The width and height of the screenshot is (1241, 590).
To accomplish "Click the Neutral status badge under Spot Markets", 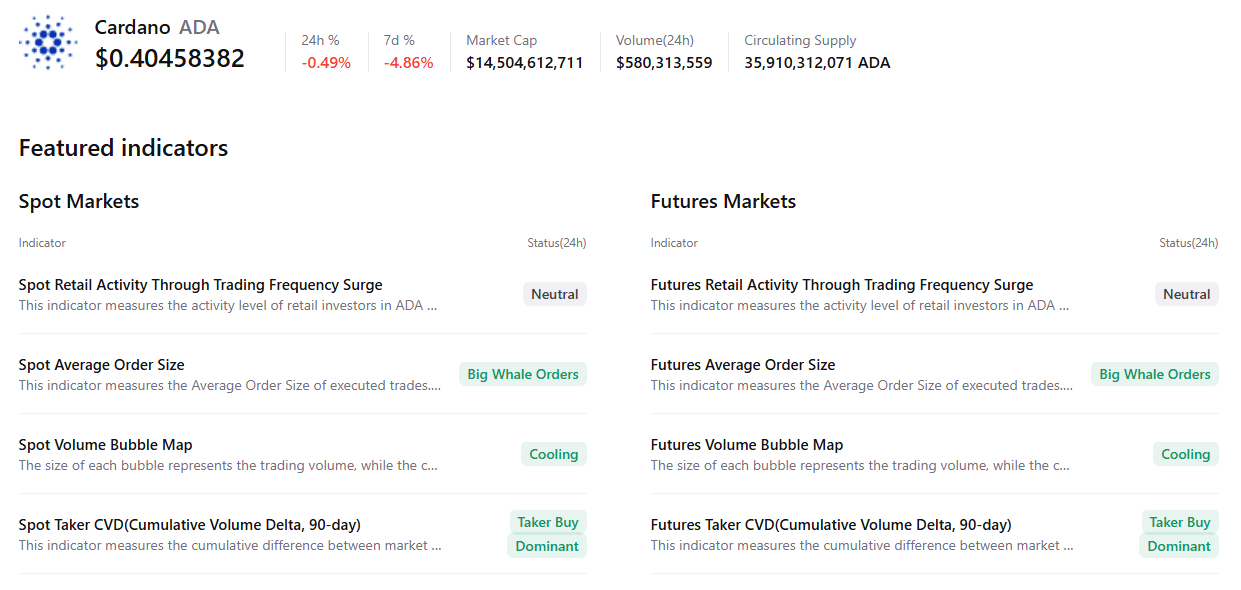I will [554, 294].
